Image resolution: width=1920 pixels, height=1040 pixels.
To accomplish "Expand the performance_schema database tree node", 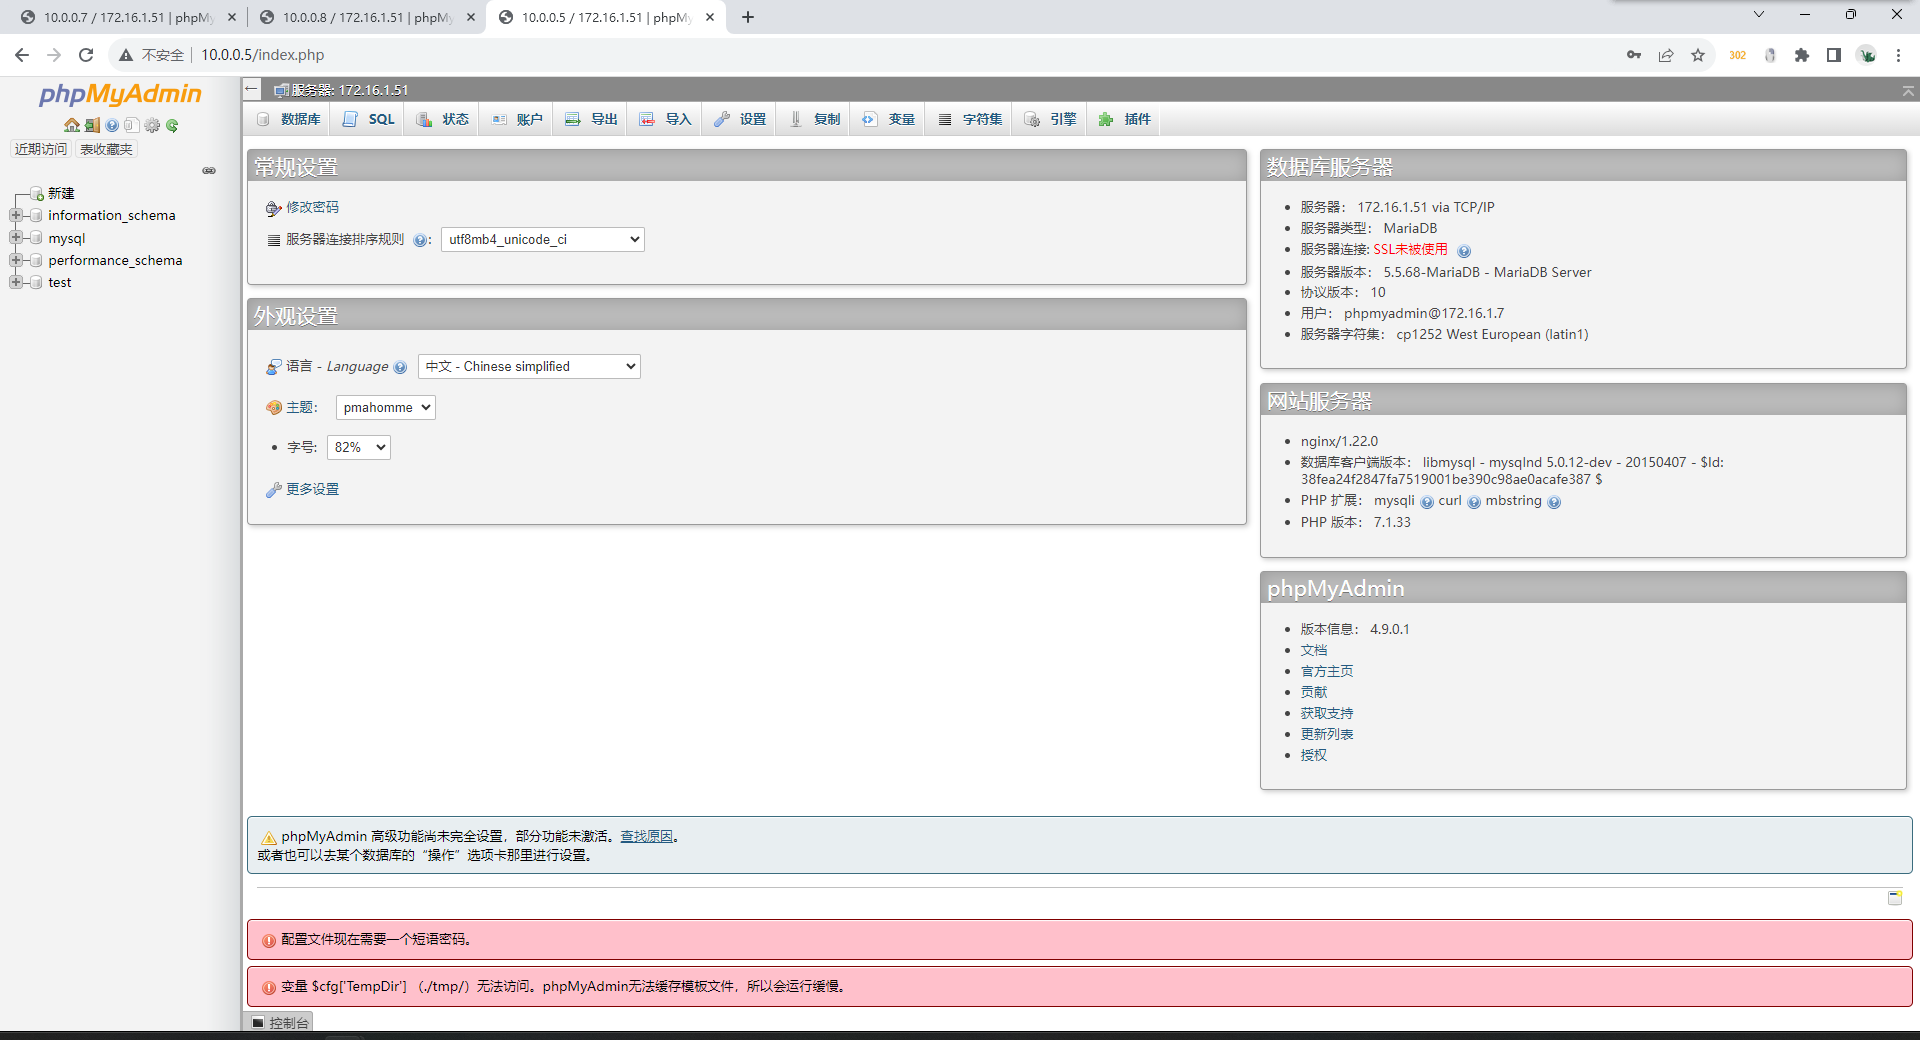I will pyautogui.click(x=16, y=260).
